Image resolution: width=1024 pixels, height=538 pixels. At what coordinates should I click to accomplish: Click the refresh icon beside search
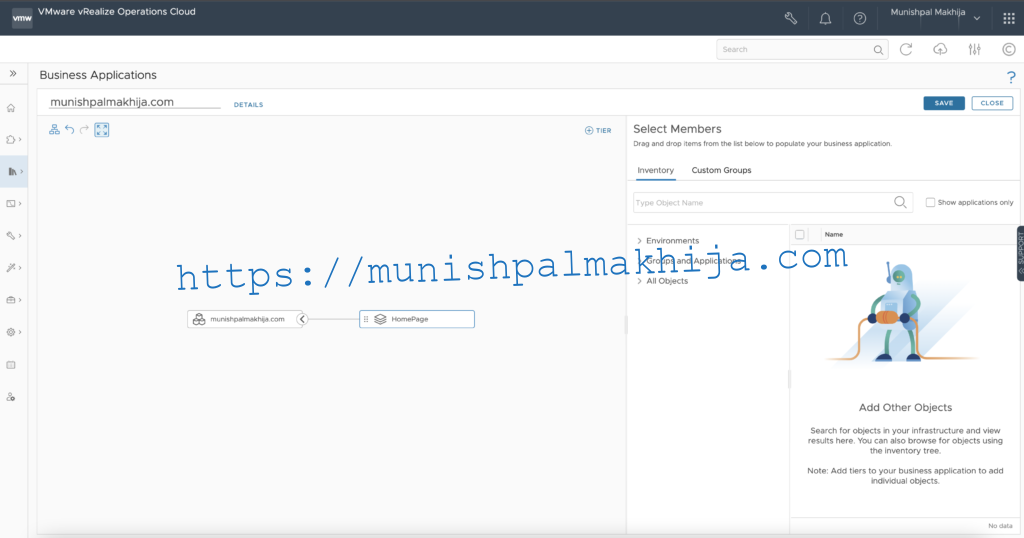tap(906, 50)
